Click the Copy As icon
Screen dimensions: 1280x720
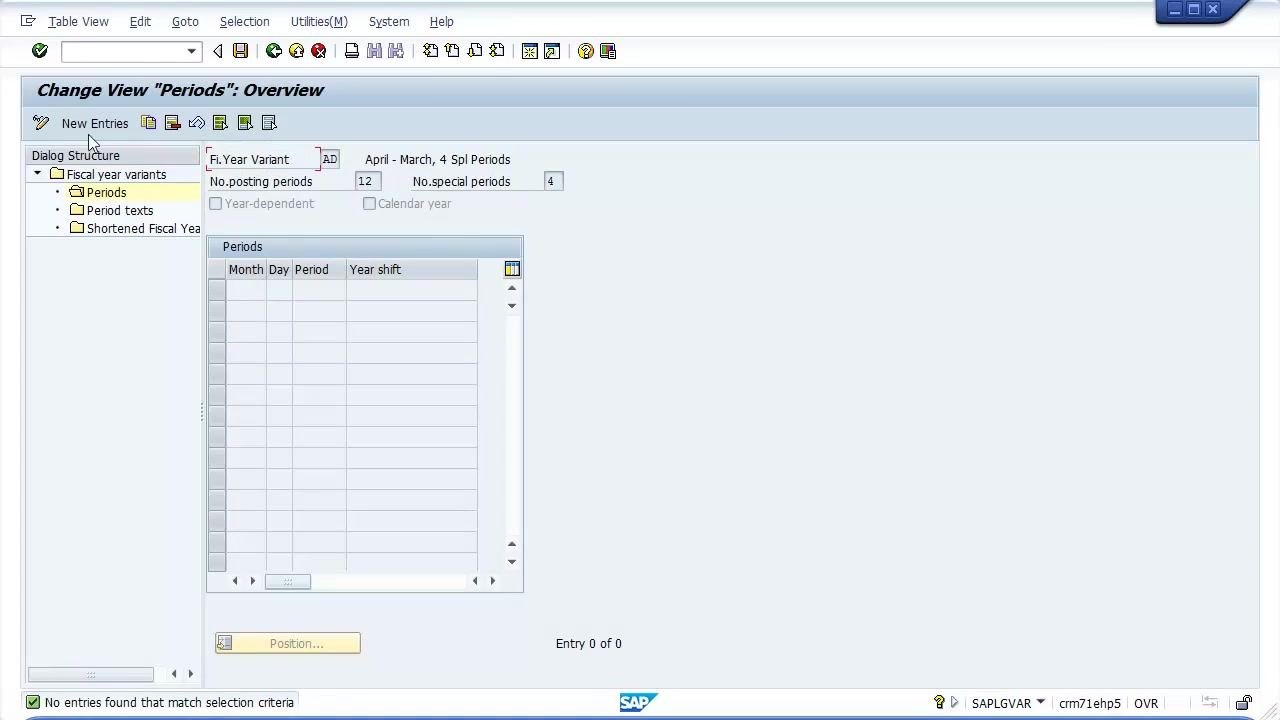coord(149,123)
